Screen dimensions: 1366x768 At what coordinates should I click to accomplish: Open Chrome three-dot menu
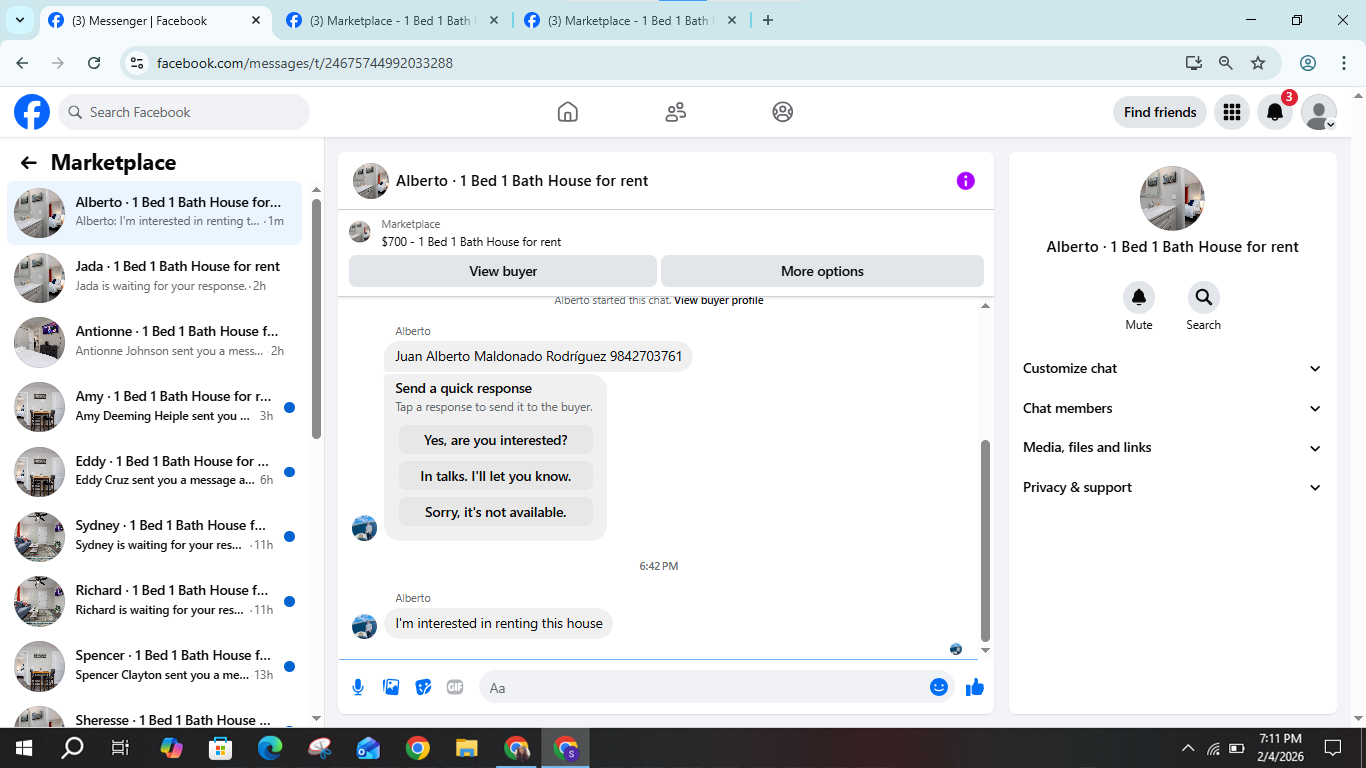point(1344,63)
